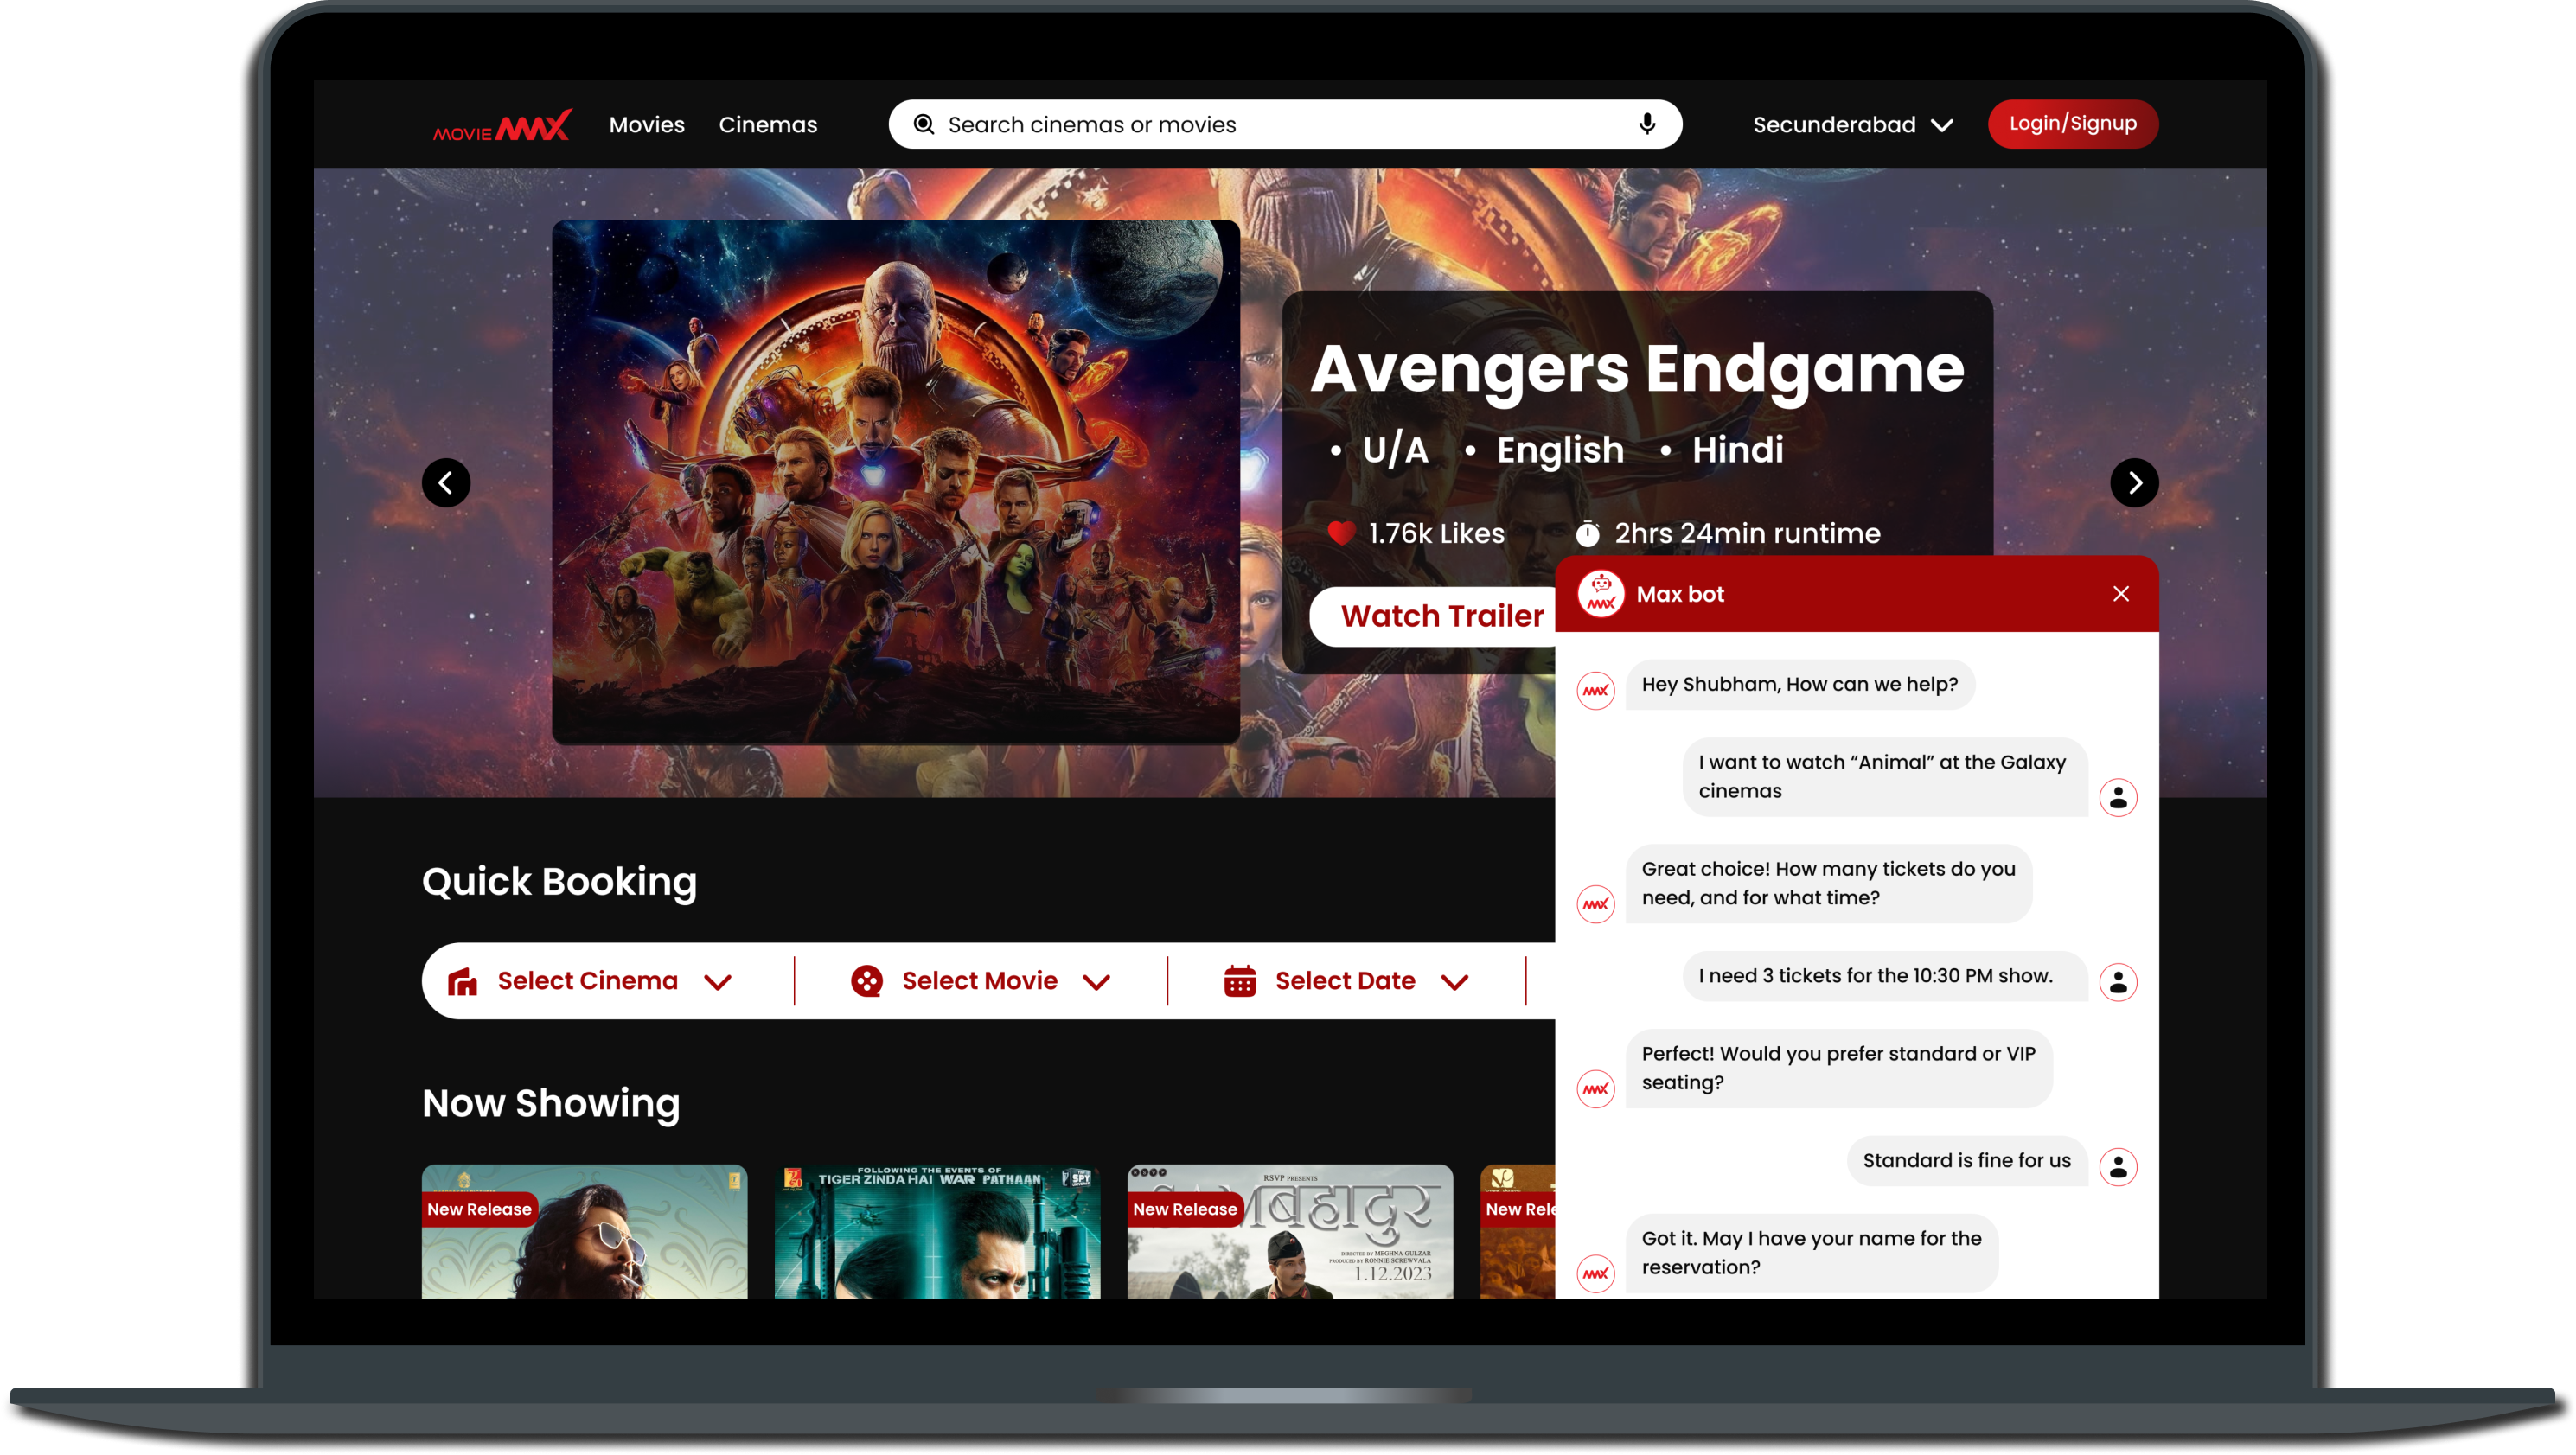Screen dimensions: 2576x1455
Task: Click the film reel icon
Action: click(867, 981)
